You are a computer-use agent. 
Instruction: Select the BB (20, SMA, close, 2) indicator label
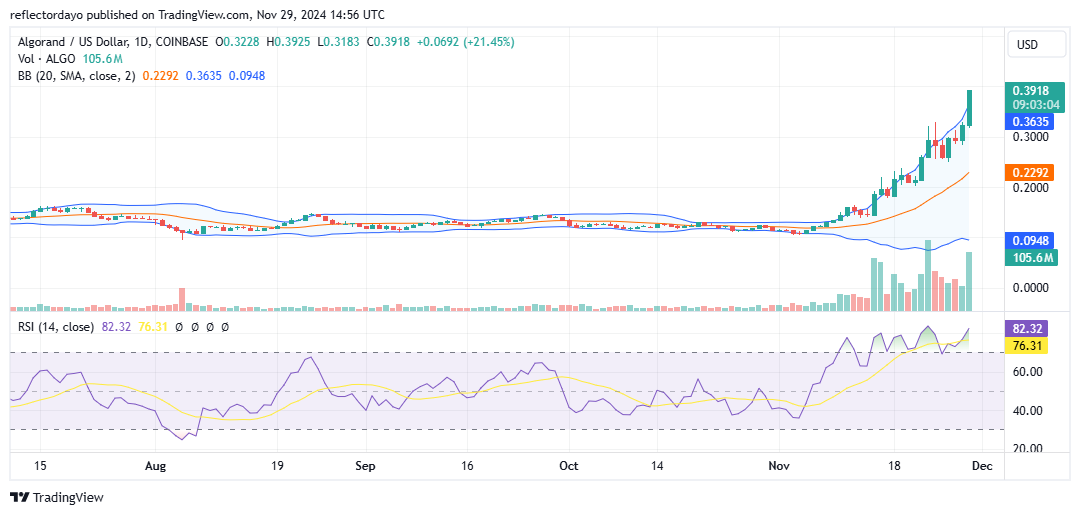[x=77, y=76]
